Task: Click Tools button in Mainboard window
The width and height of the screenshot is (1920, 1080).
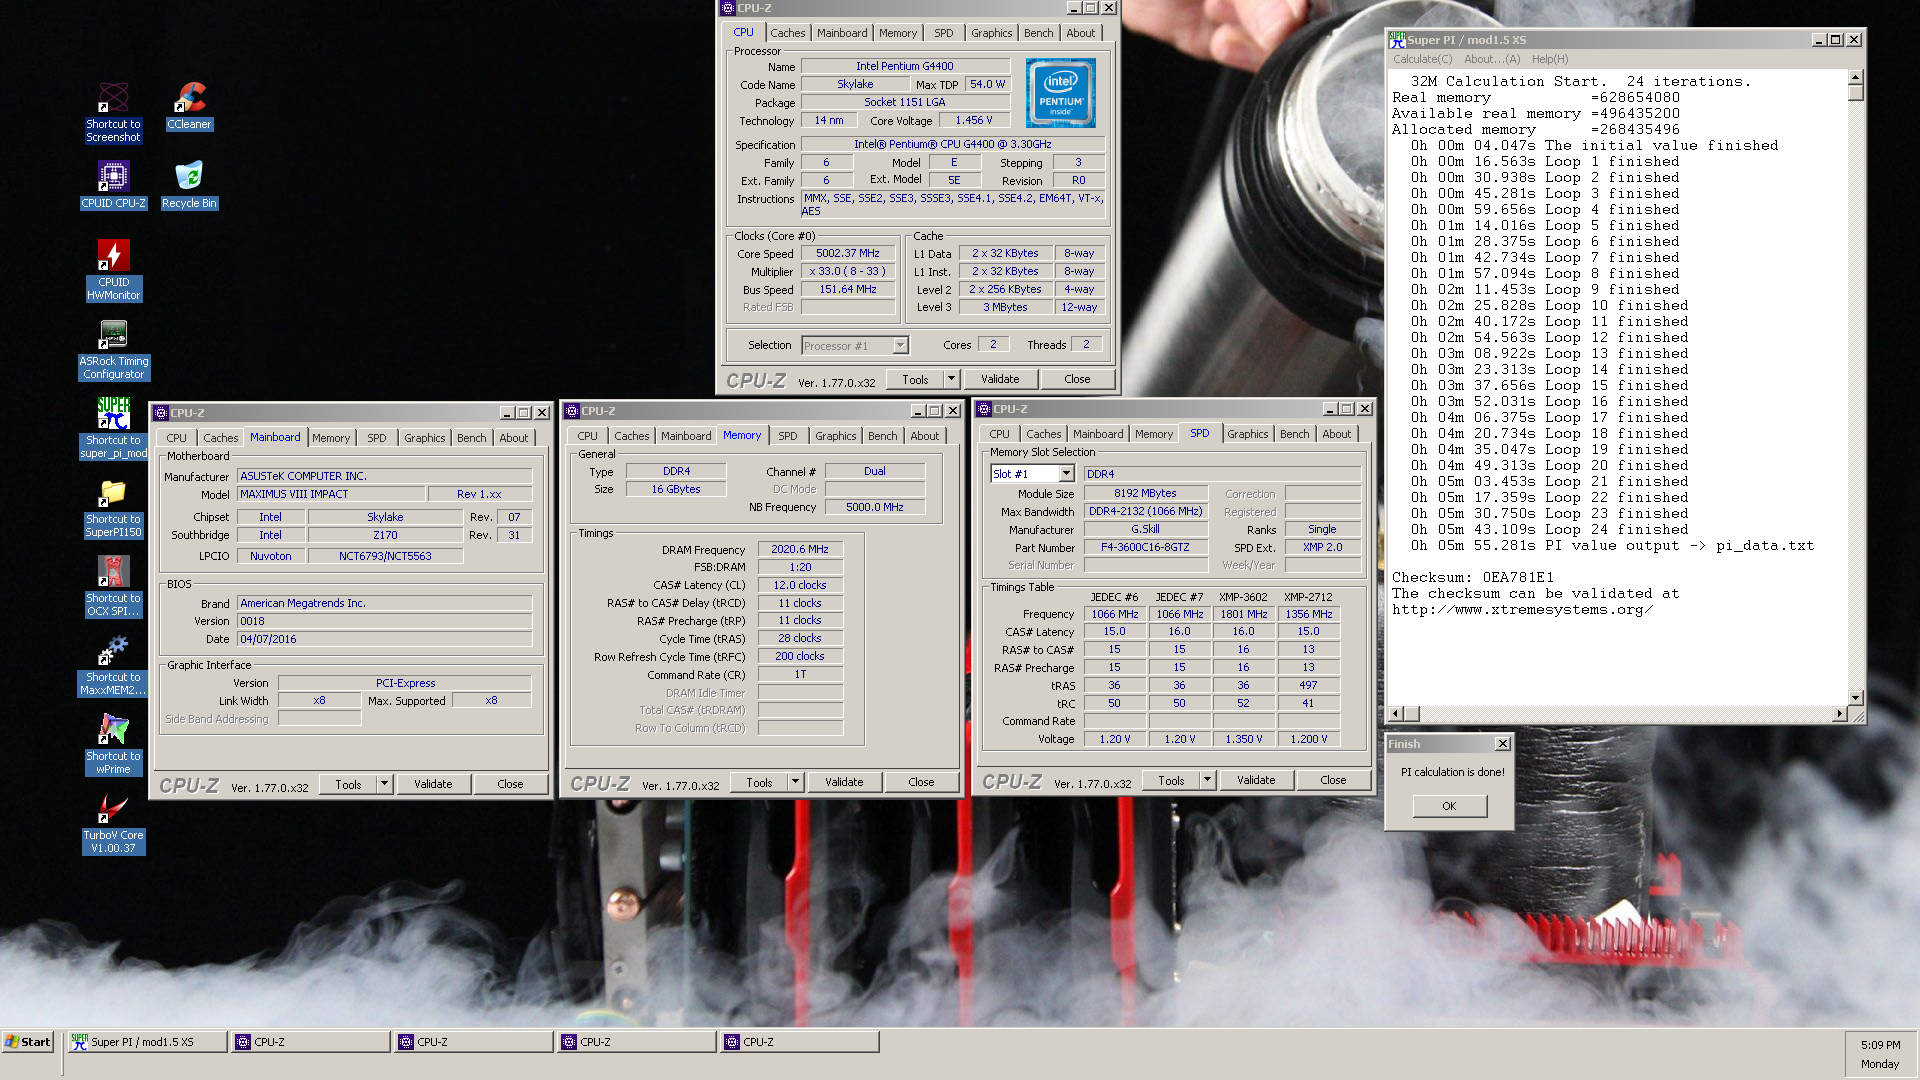Action: coord(348,784)
